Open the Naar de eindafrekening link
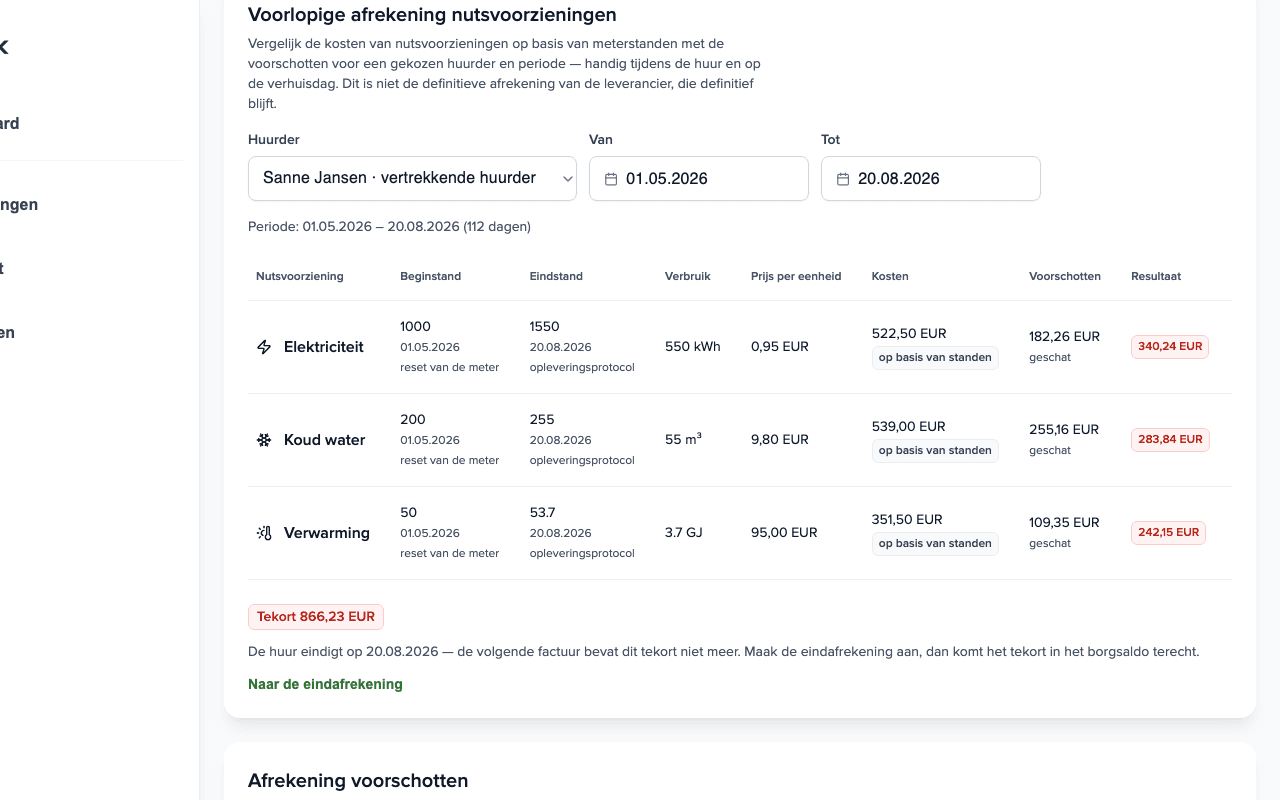This screenshot has width=1280, height=800. click(325, 684)
